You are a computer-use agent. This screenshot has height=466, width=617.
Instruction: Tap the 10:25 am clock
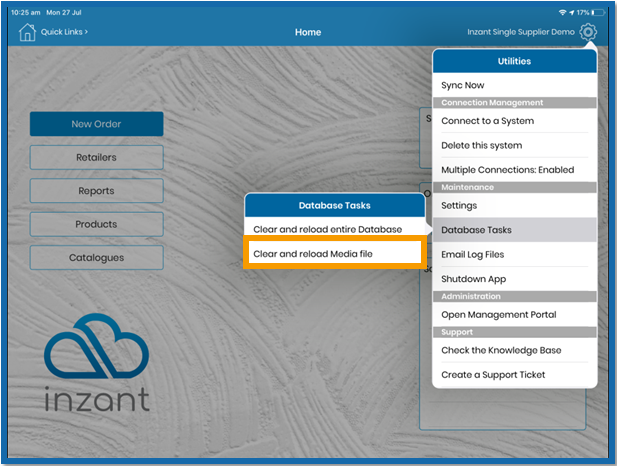click(x=26, y=13)
